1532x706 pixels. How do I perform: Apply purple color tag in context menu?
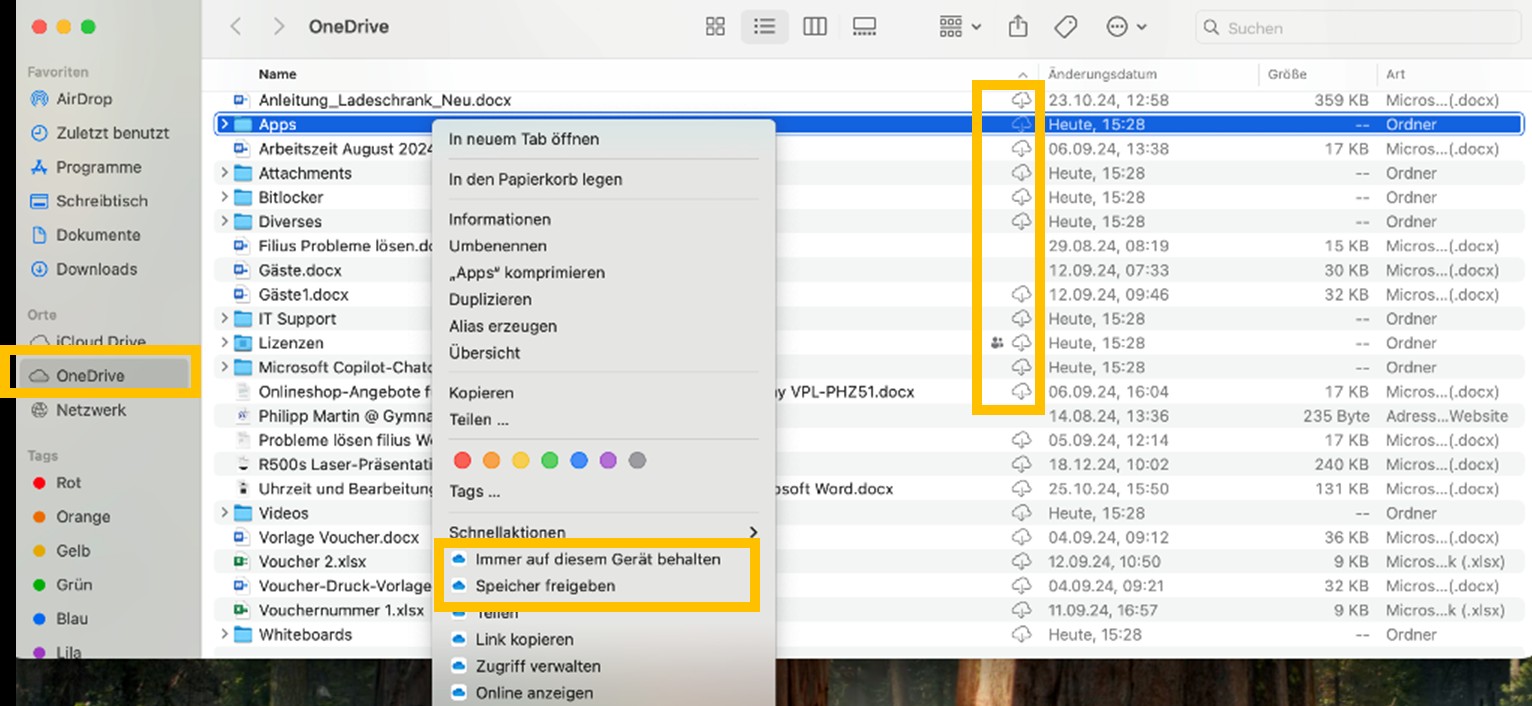pyautogui.click(x=608, y=461)
